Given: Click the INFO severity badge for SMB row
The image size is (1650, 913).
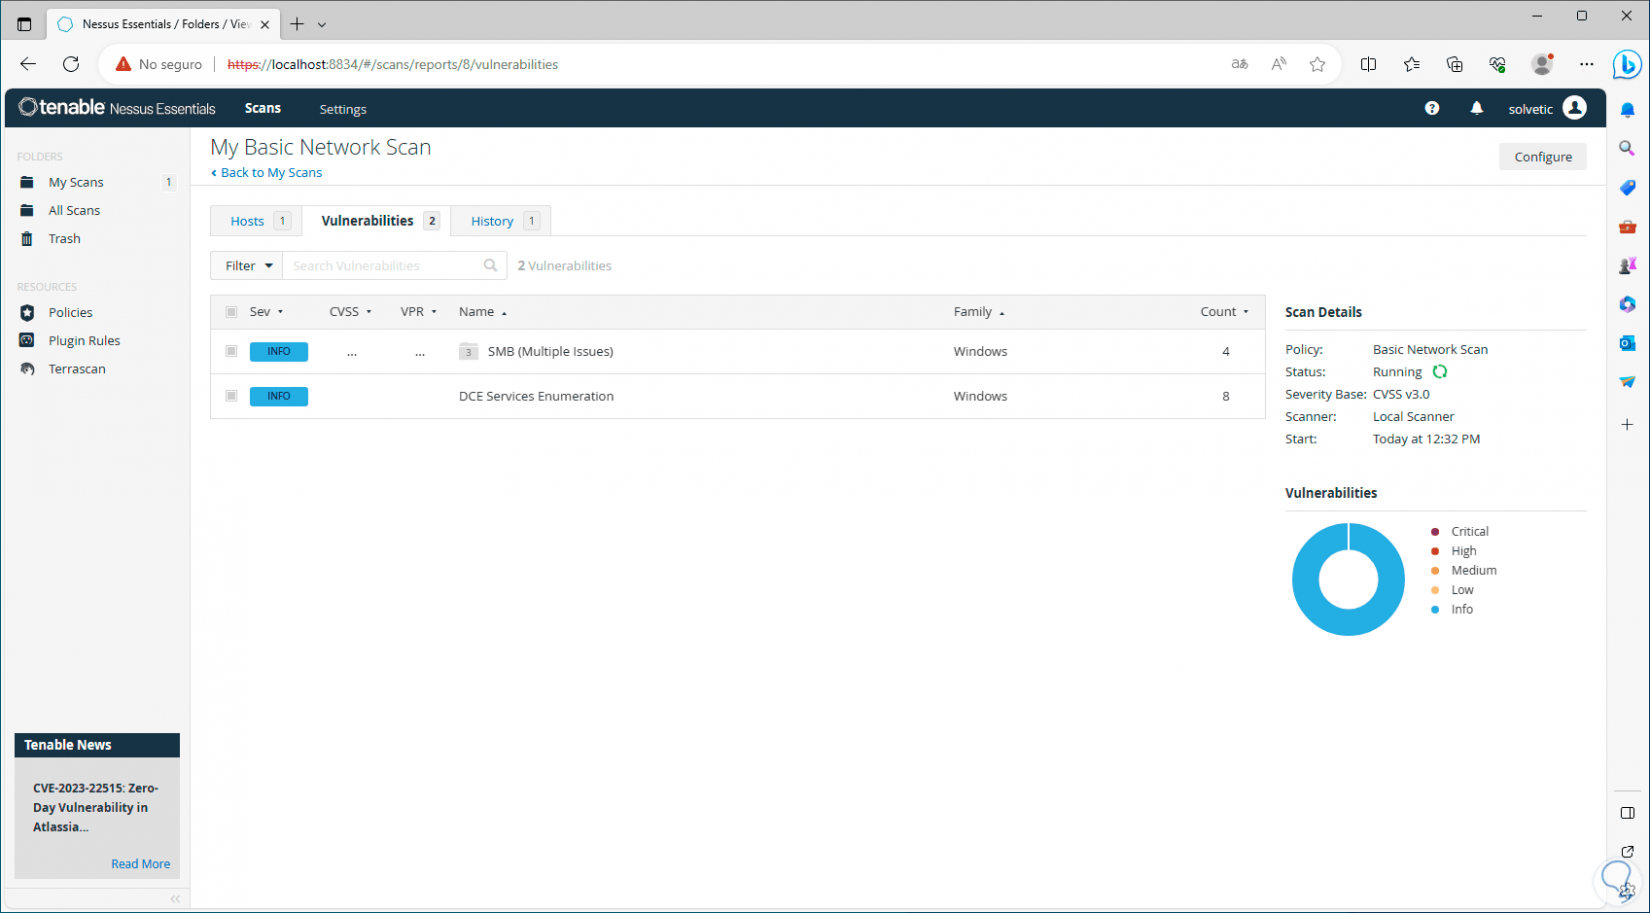Looking at the screenshot, I should tap(279, 351).
